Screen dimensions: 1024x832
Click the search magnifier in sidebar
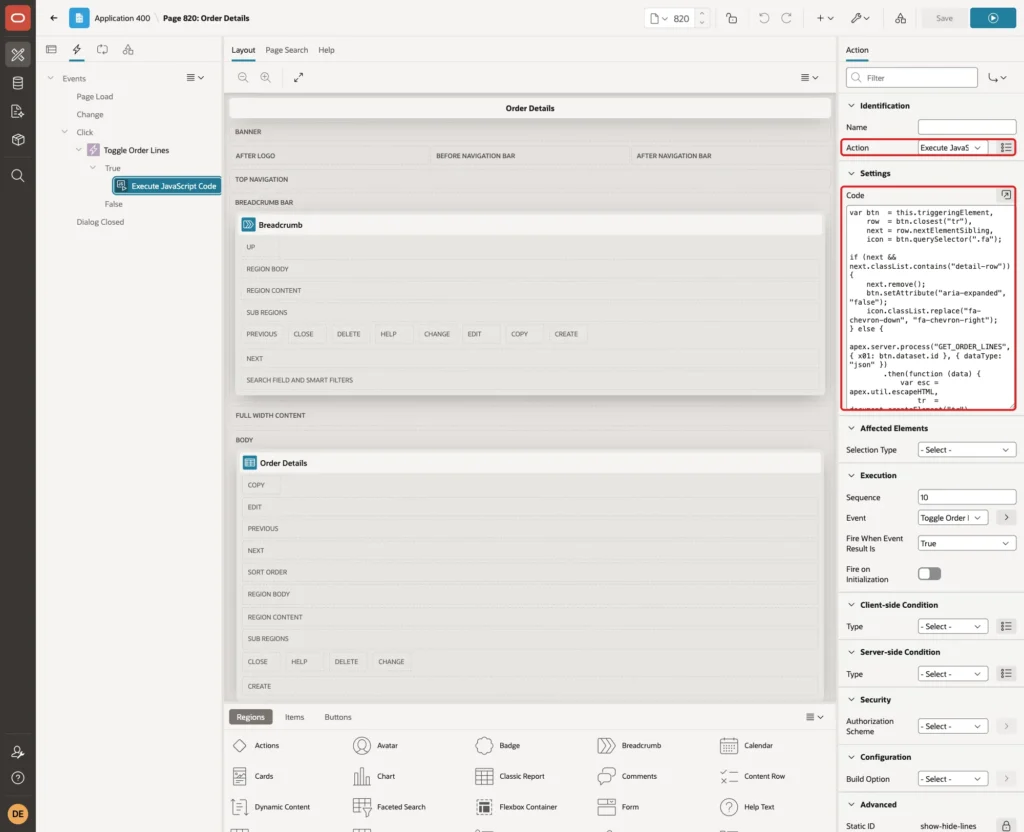(x=18, y=175)
